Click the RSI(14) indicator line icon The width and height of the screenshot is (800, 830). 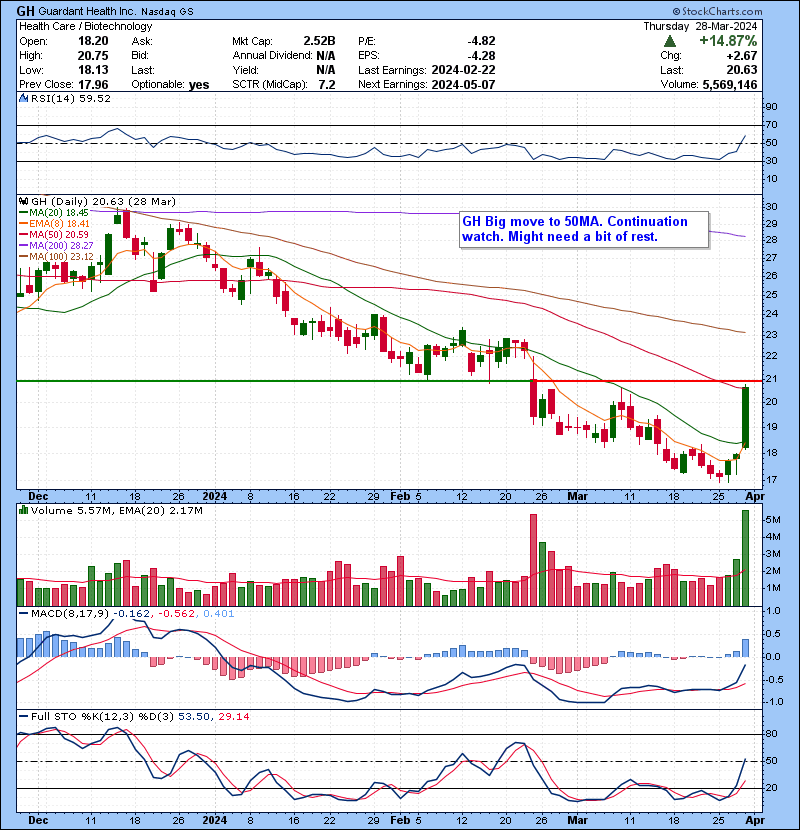tap(23, 98)
